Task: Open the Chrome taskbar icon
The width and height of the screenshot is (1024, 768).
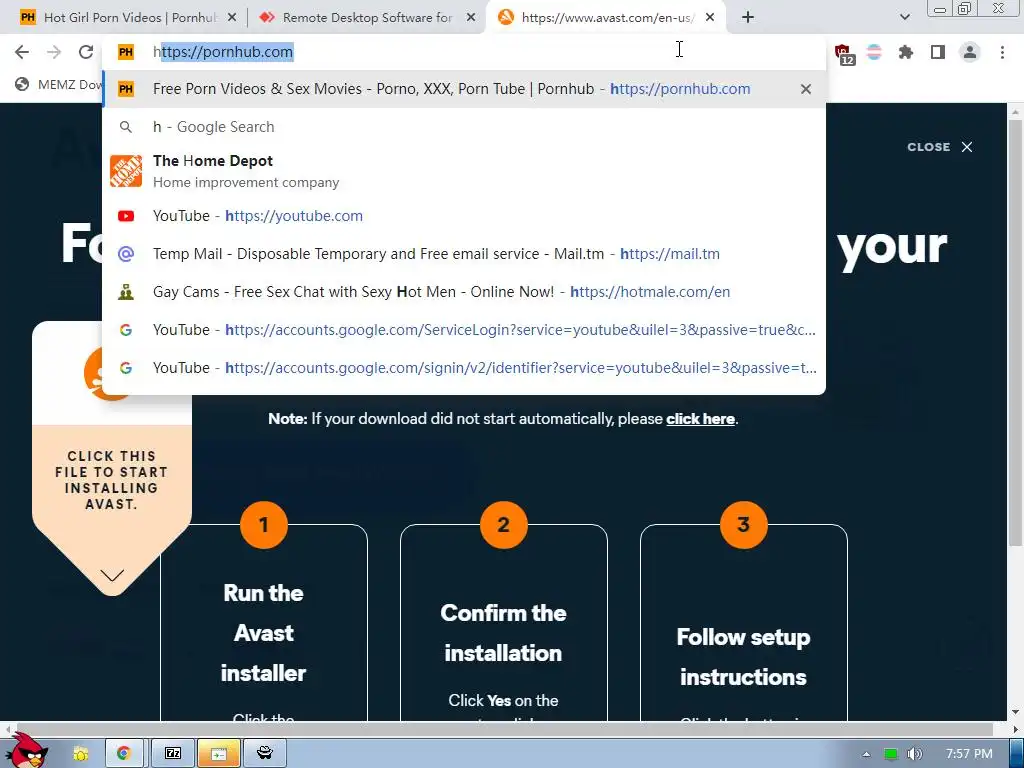Action: pyautogui.click(x=123, y=753)
